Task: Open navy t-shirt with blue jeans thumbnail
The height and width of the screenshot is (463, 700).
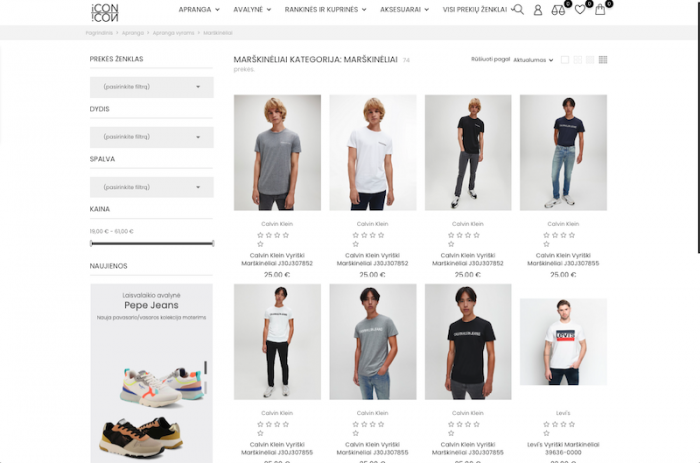Action: click(x=563, y=153)
